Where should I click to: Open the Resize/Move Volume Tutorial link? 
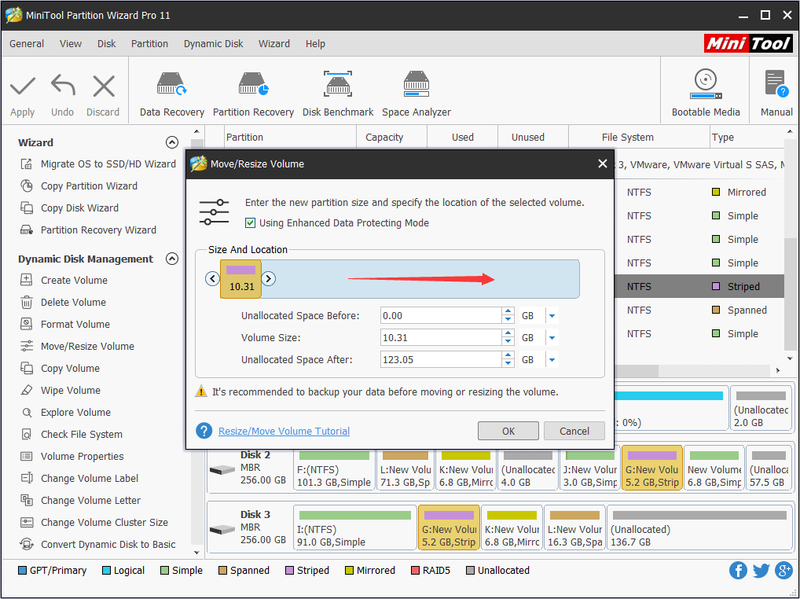point(284,431)
